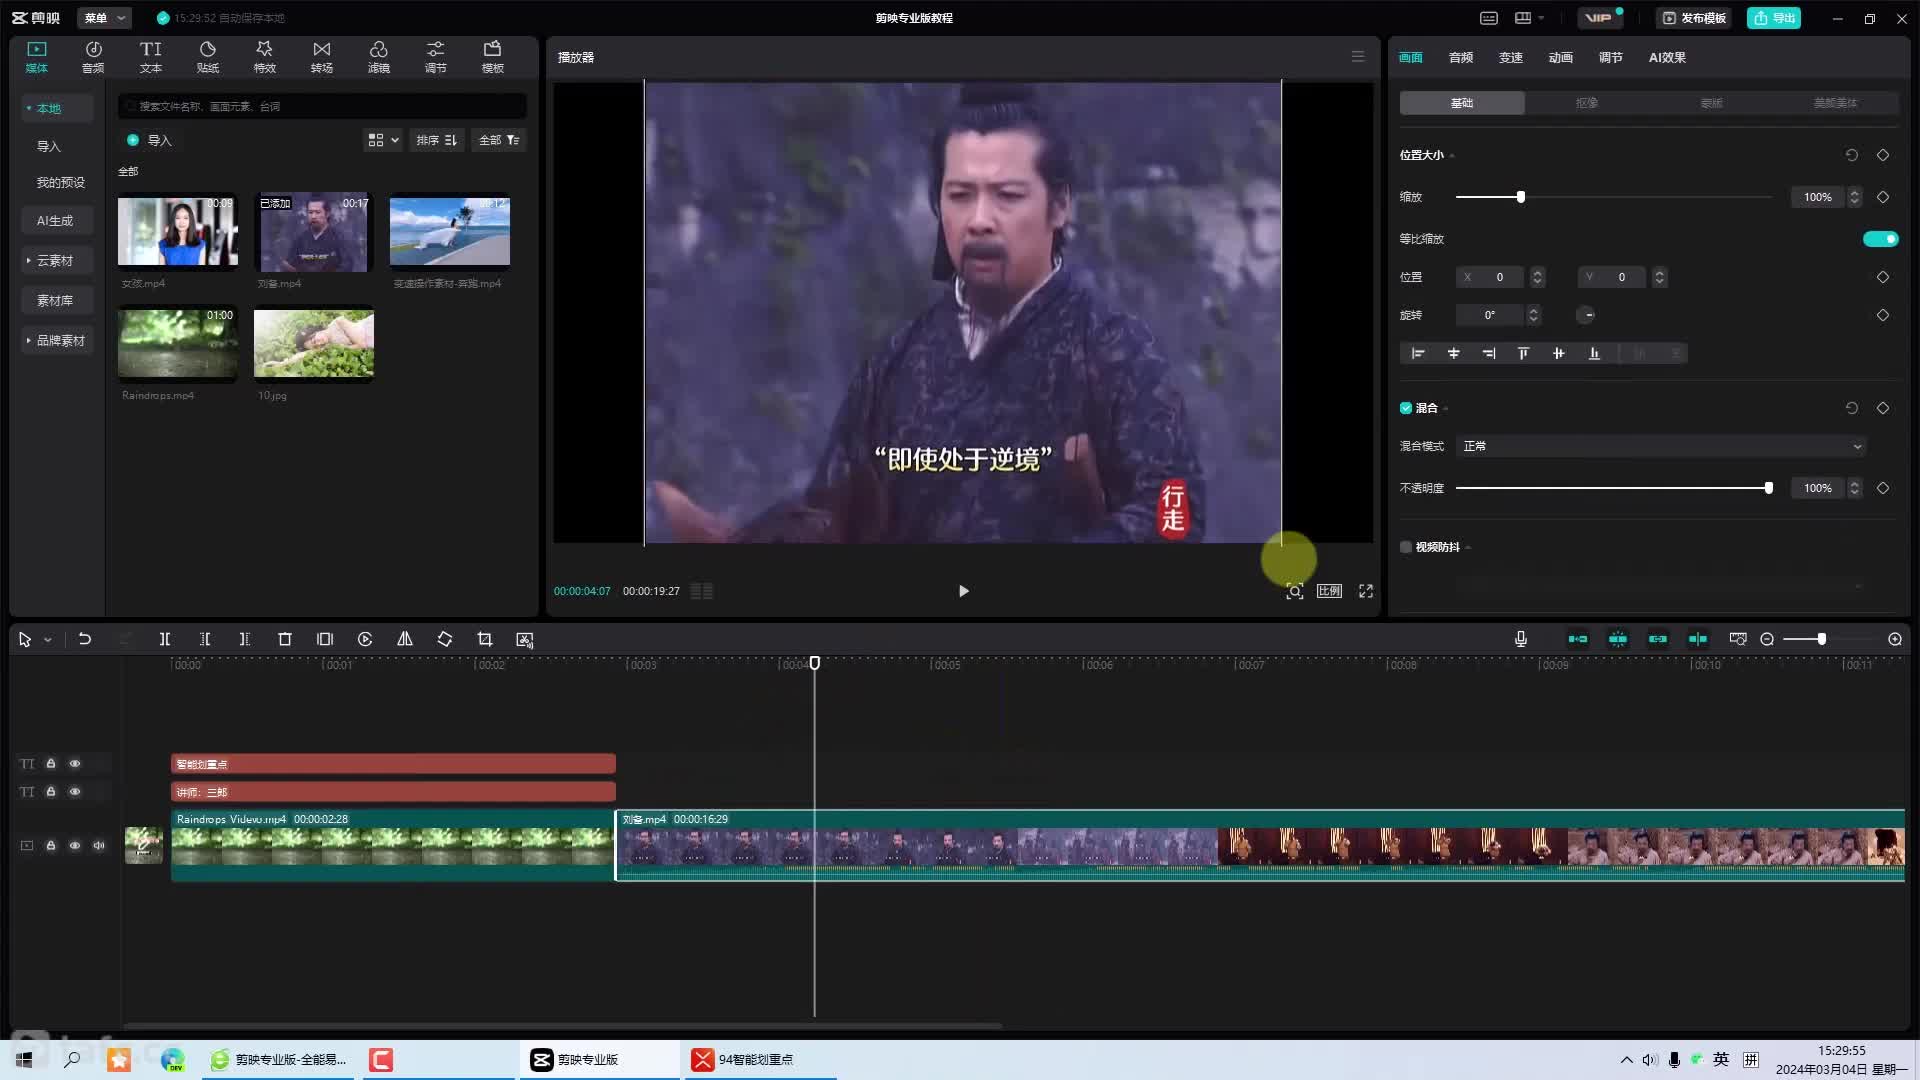Open the selection tool mode dropdown arrow
This screenshot has height=1080, width=1920.
[x=48, y=640]
